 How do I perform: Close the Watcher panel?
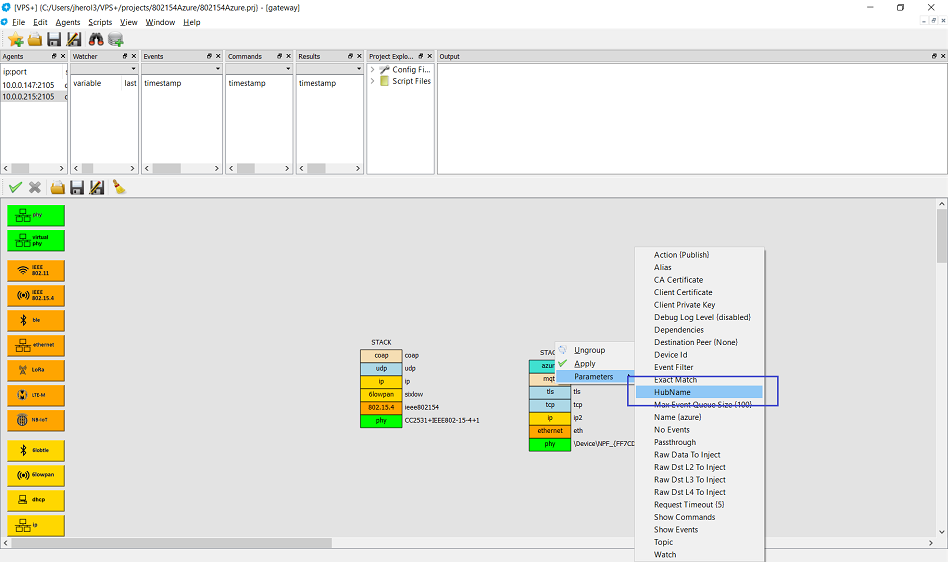pos(133,56)
